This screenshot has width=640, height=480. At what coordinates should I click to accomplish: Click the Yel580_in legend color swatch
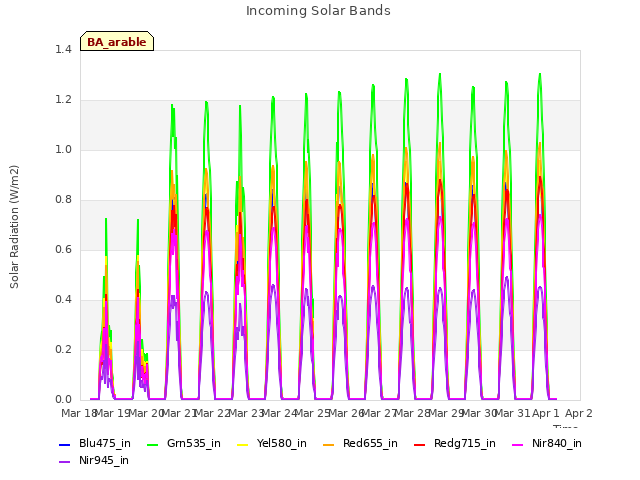[242, 444]
